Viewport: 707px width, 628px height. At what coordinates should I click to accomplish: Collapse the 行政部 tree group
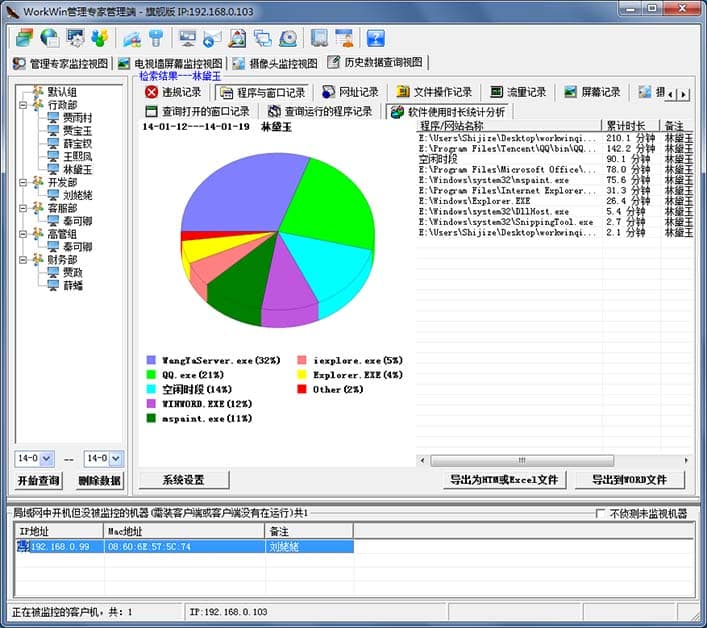pyautogui.click(x=23, y=105)
